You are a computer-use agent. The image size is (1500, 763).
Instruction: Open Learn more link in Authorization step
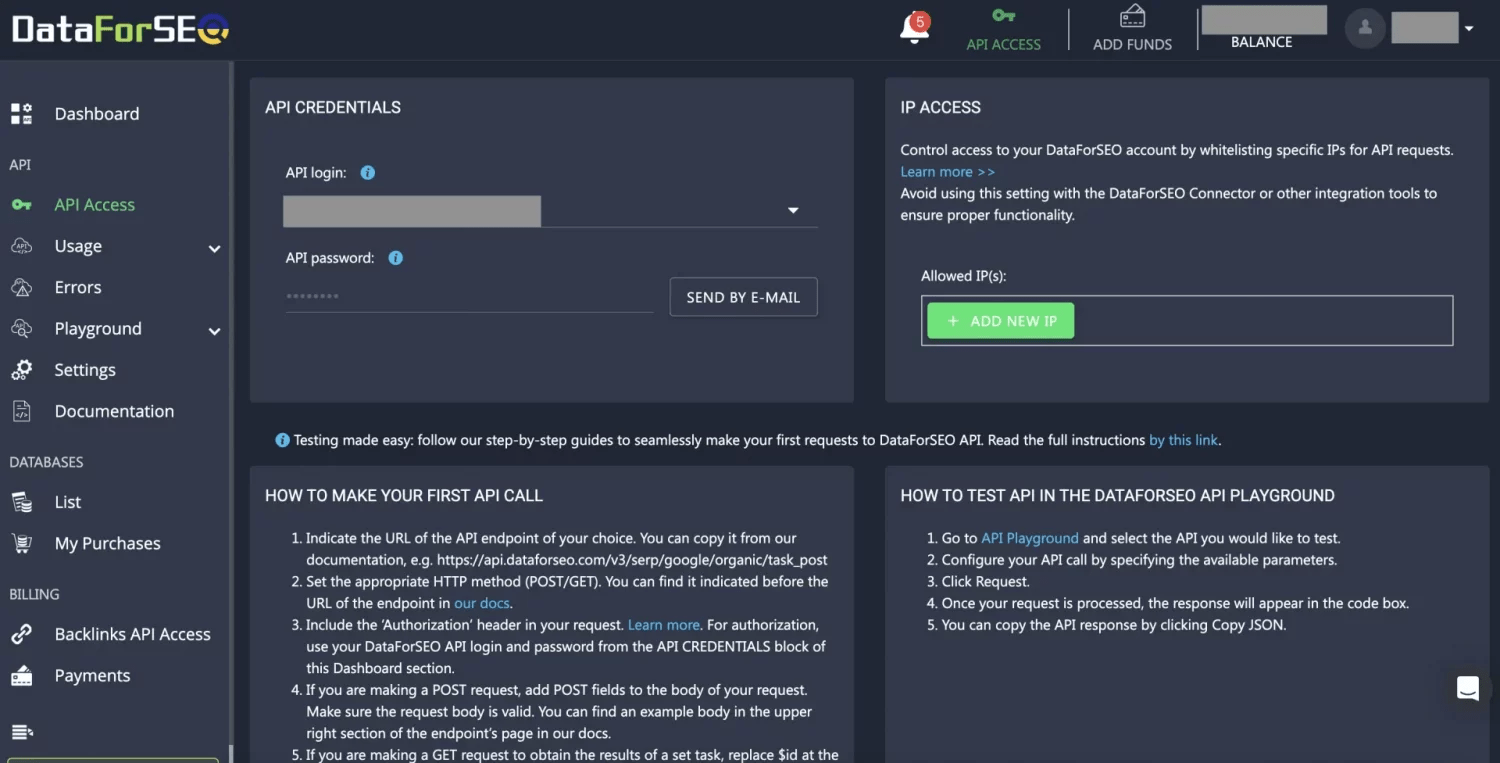click(x=664, y=625)
